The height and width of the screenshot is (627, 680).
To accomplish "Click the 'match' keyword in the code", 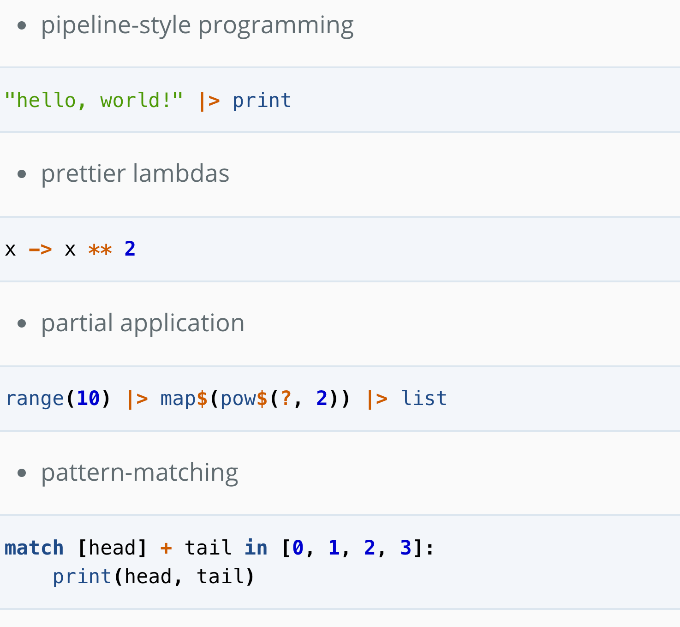I will tap(34, 548).
